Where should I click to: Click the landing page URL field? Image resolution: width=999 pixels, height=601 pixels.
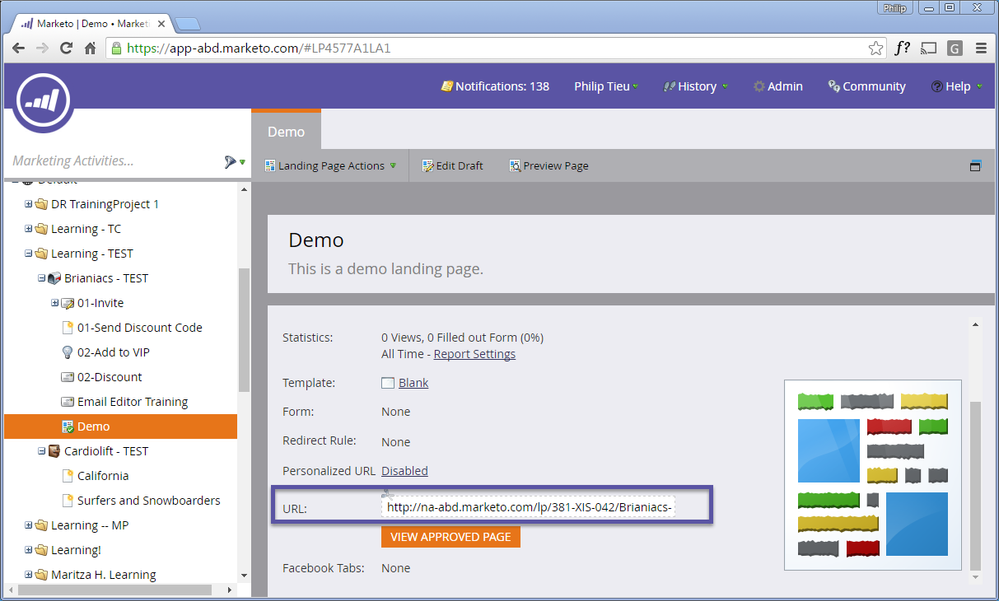coord(528,507)
